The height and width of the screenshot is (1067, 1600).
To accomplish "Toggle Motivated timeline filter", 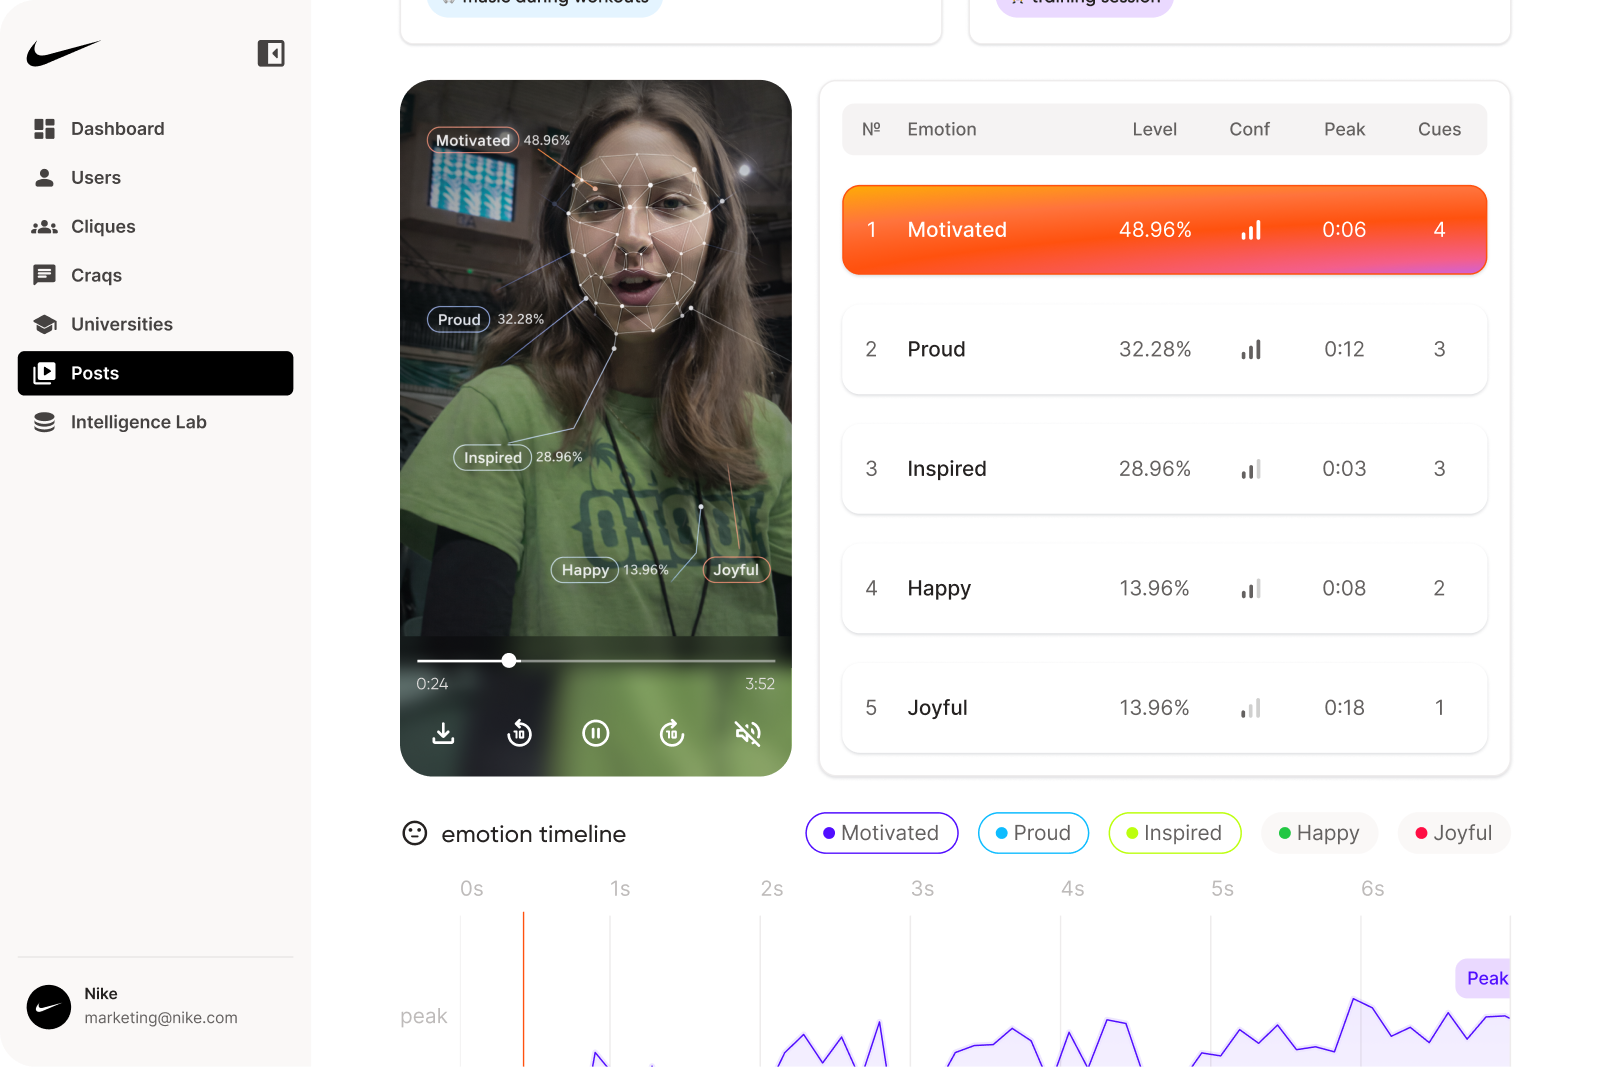I will coord(882,833).
